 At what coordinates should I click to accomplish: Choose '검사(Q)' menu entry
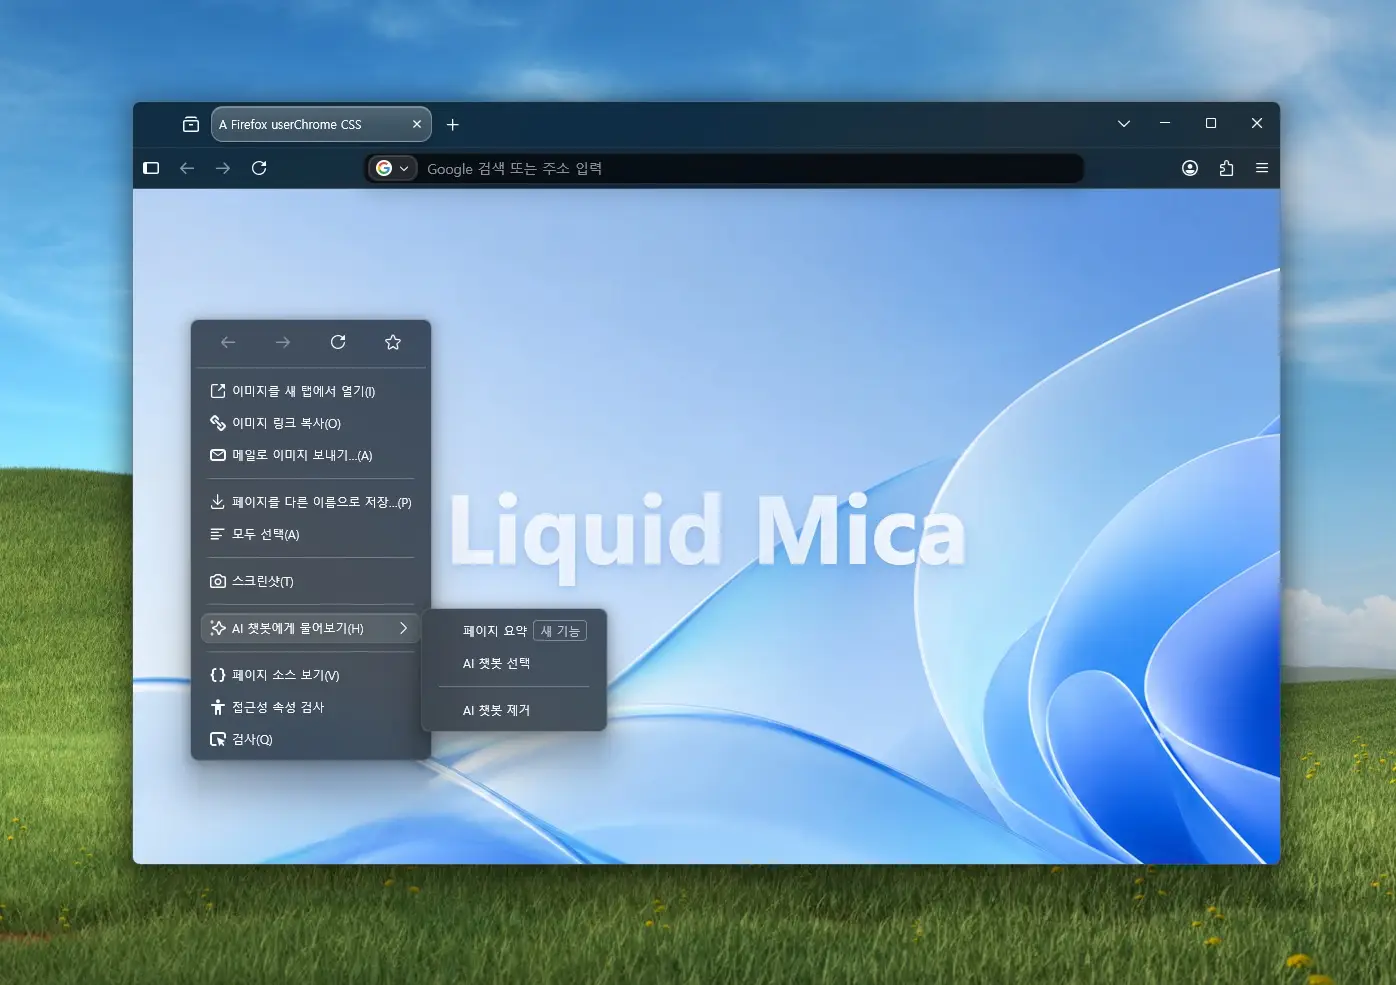[310, 739]
